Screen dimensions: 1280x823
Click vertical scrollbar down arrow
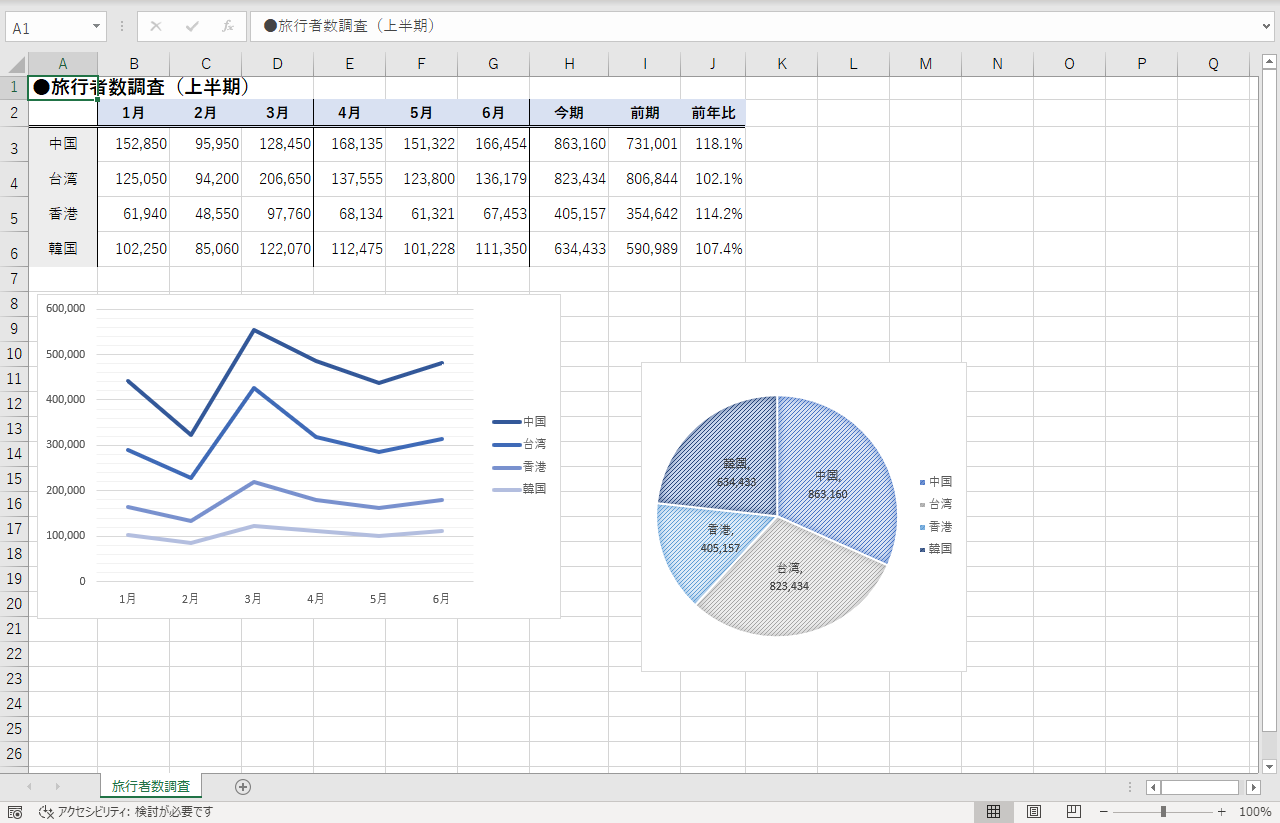[x=1270, y=766]
